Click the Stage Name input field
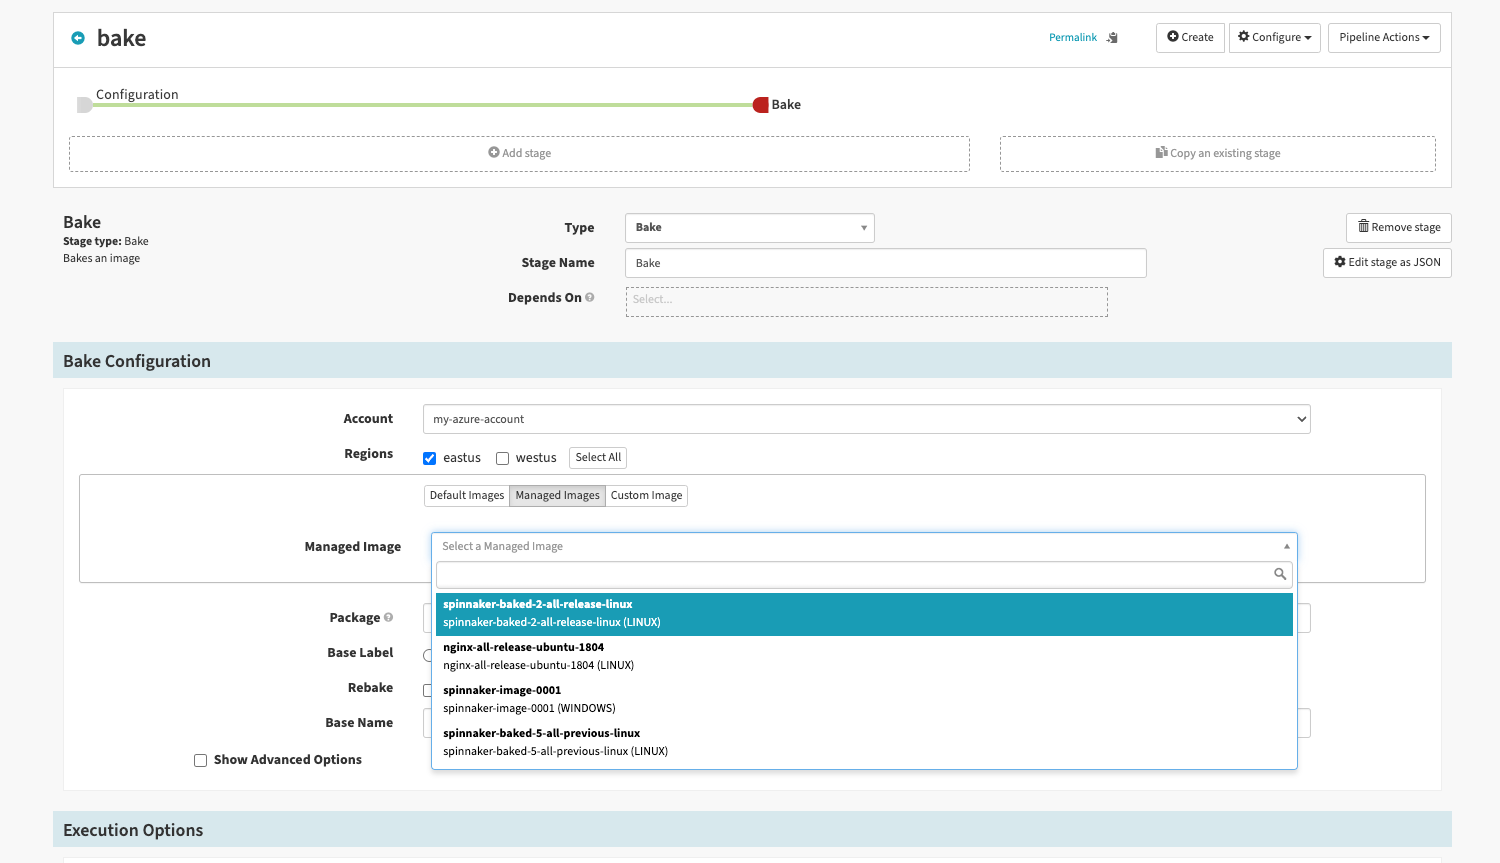The height and width of the screenshot is (863, 1500). pyautogui.click(x=886, y=263)
